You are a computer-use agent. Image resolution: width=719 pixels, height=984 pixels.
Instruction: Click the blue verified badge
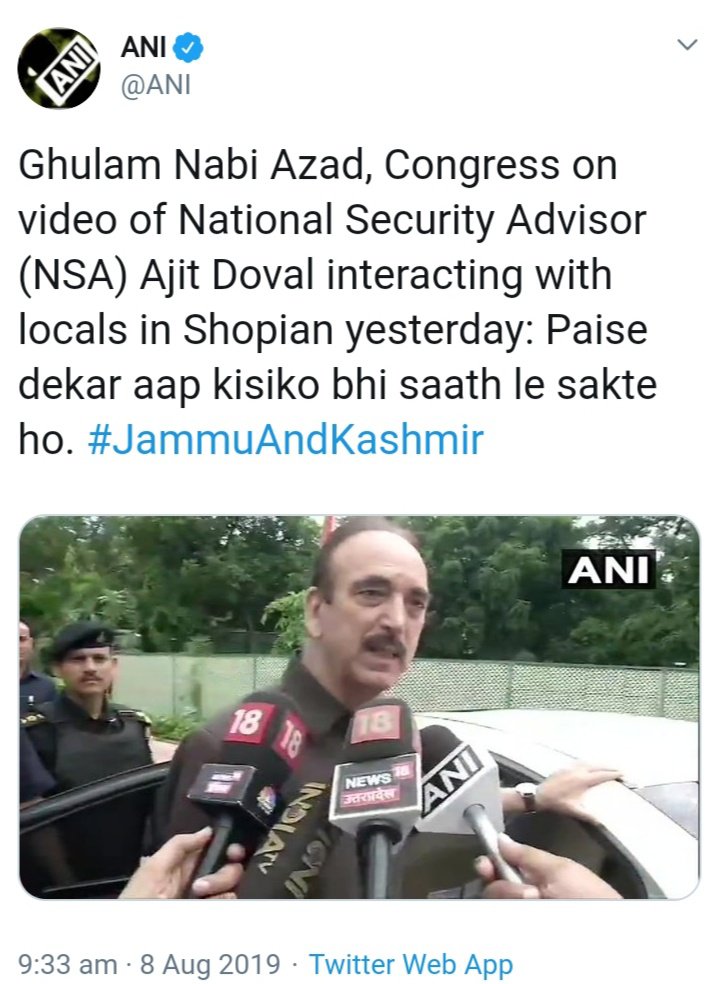[x=188, y=47]
